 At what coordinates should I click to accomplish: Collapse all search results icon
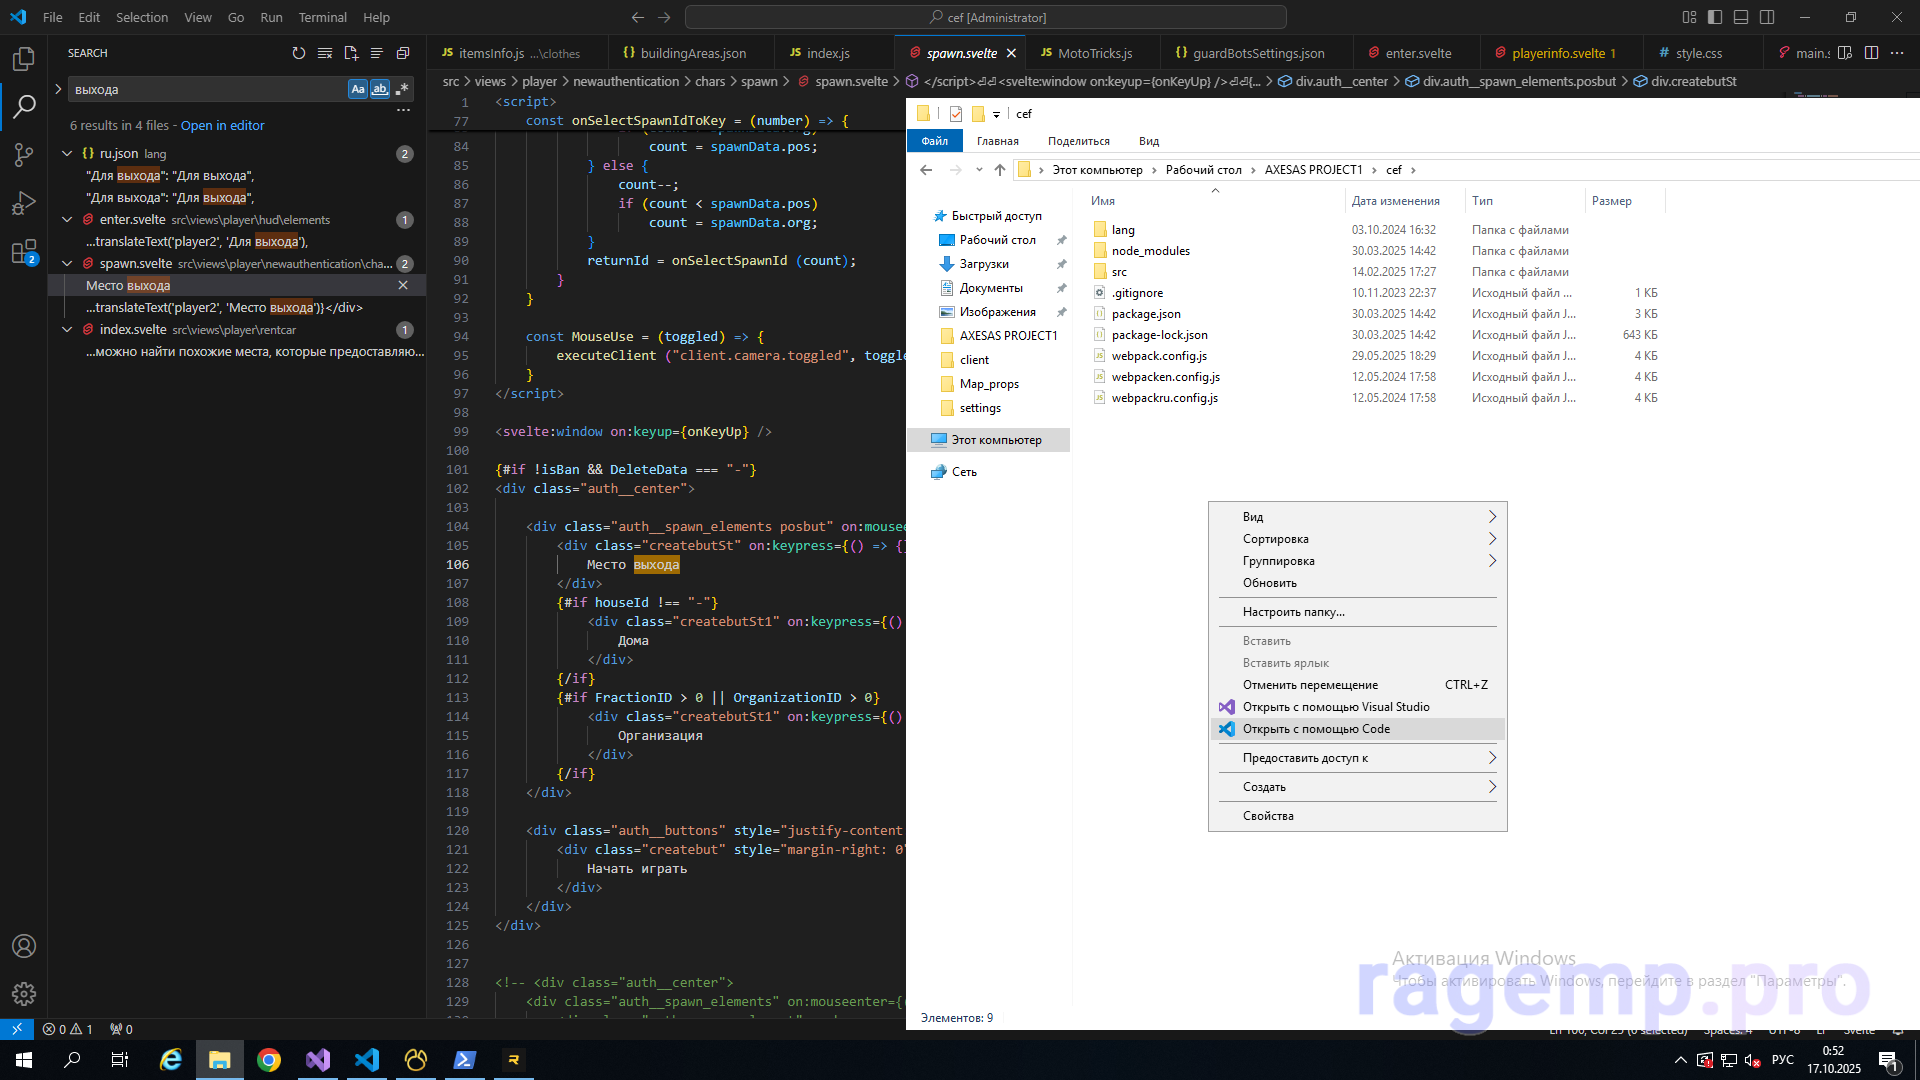(x=403, y=53)
